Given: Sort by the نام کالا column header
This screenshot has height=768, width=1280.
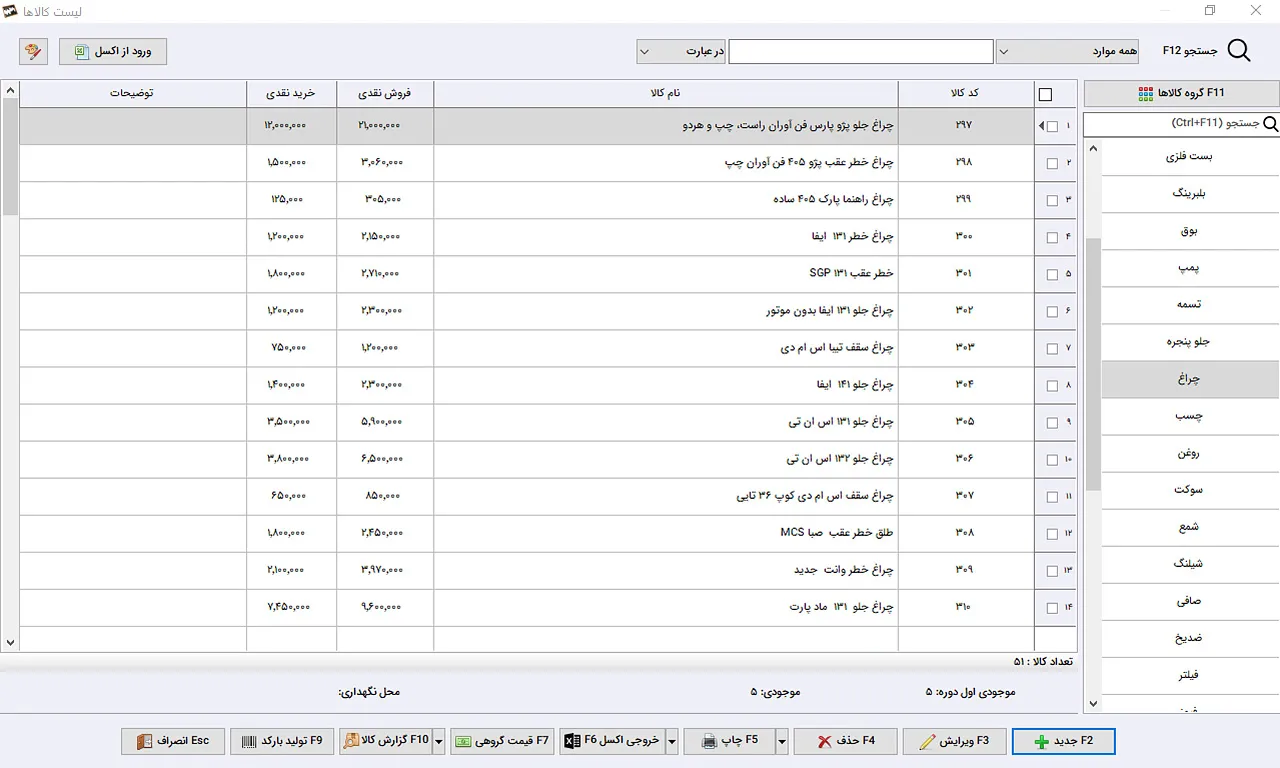Looking at the screenshot, I should (x=666, y=93).
